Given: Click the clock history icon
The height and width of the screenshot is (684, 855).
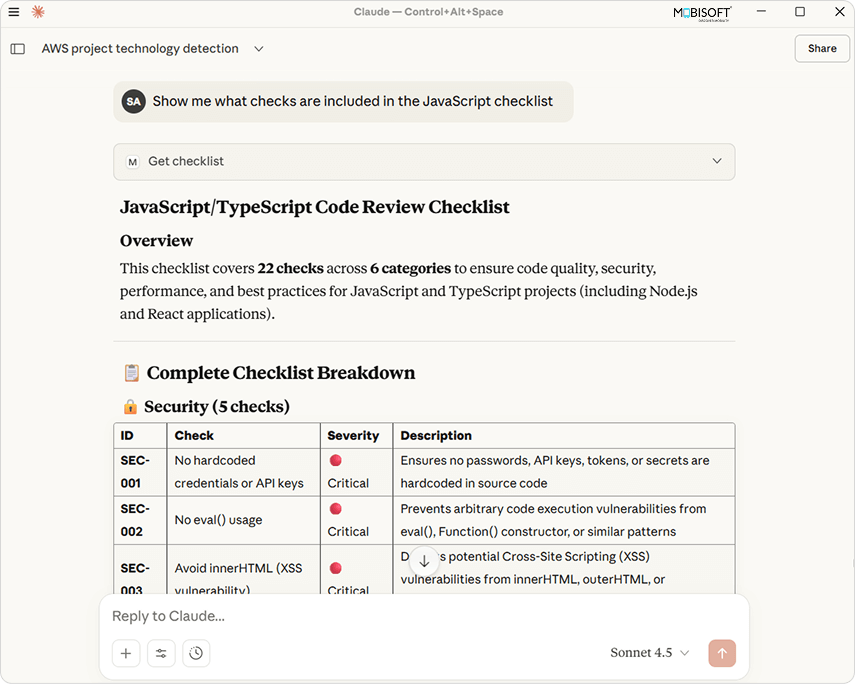Looking at the screenshot, I should click(196, 653).
